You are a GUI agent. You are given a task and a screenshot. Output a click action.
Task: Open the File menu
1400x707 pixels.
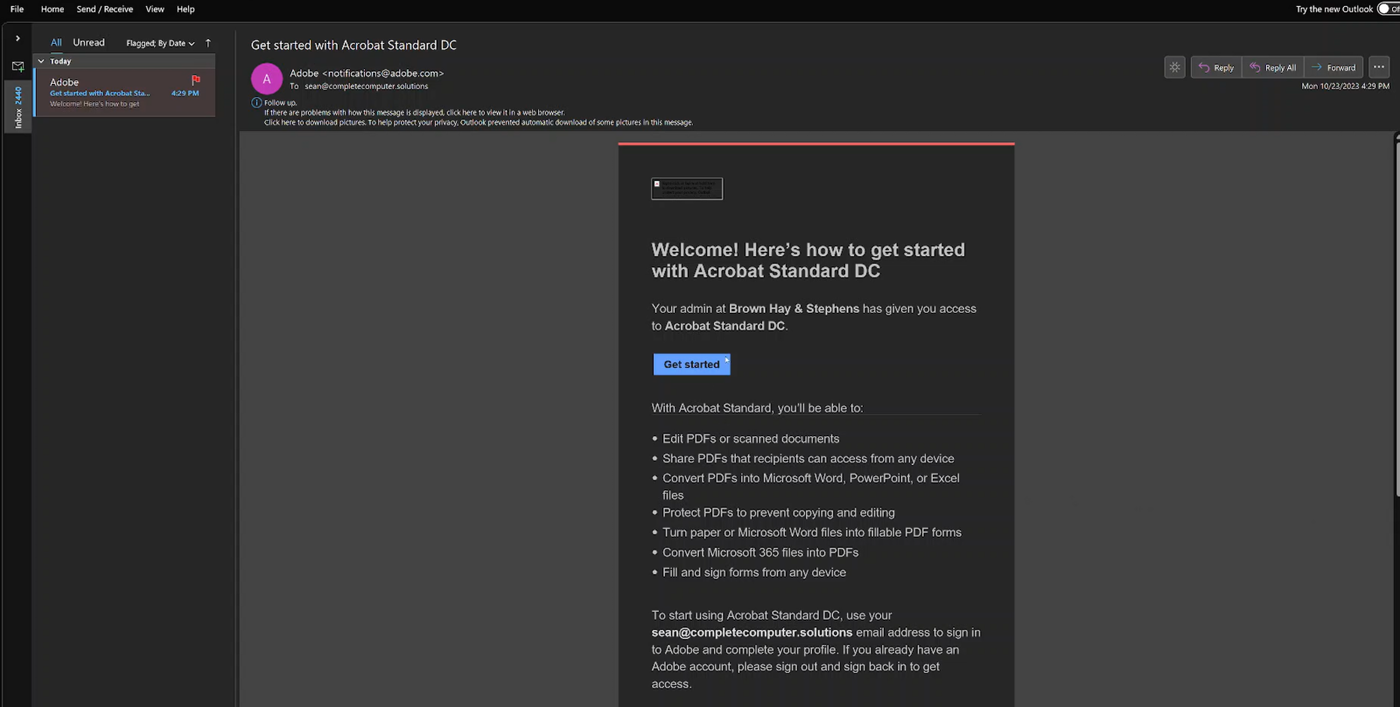coord(17,9)
